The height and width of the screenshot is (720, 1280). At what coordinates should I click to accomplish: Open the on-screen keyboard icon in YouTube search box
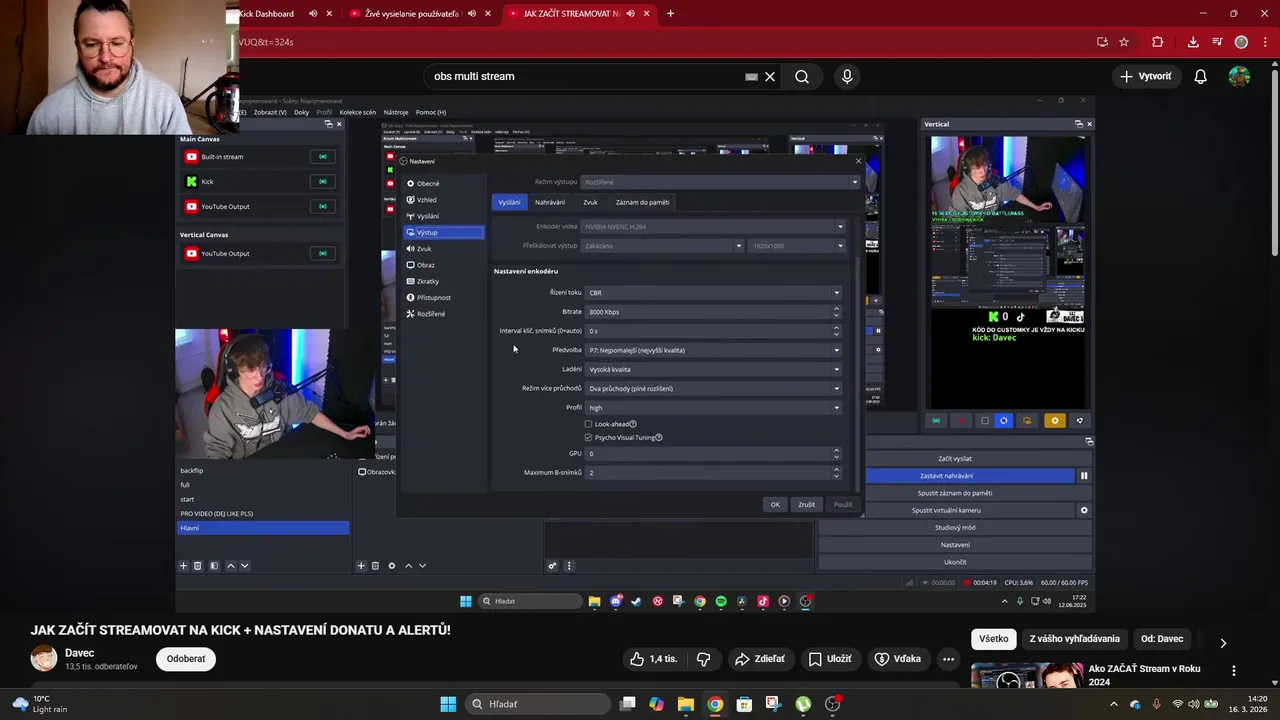coord(751,76)
